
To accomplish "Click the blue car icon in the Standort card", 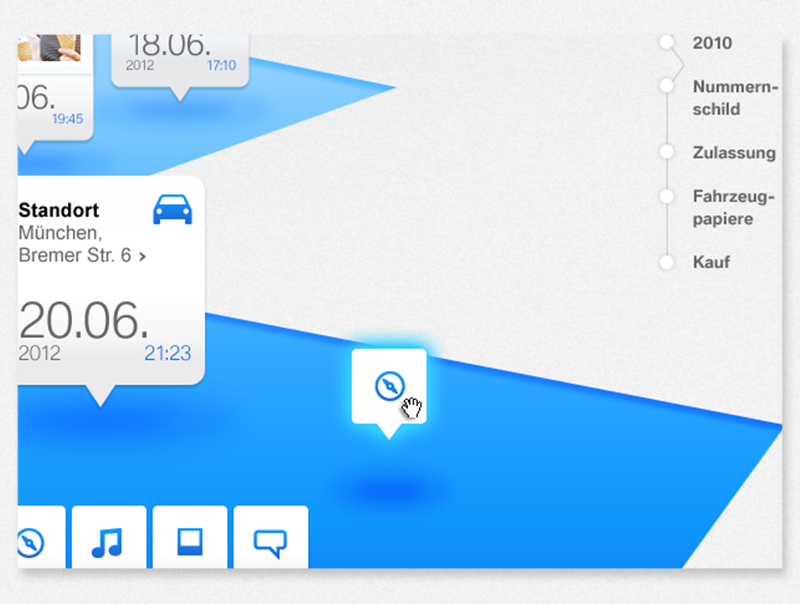I will 172,210.
